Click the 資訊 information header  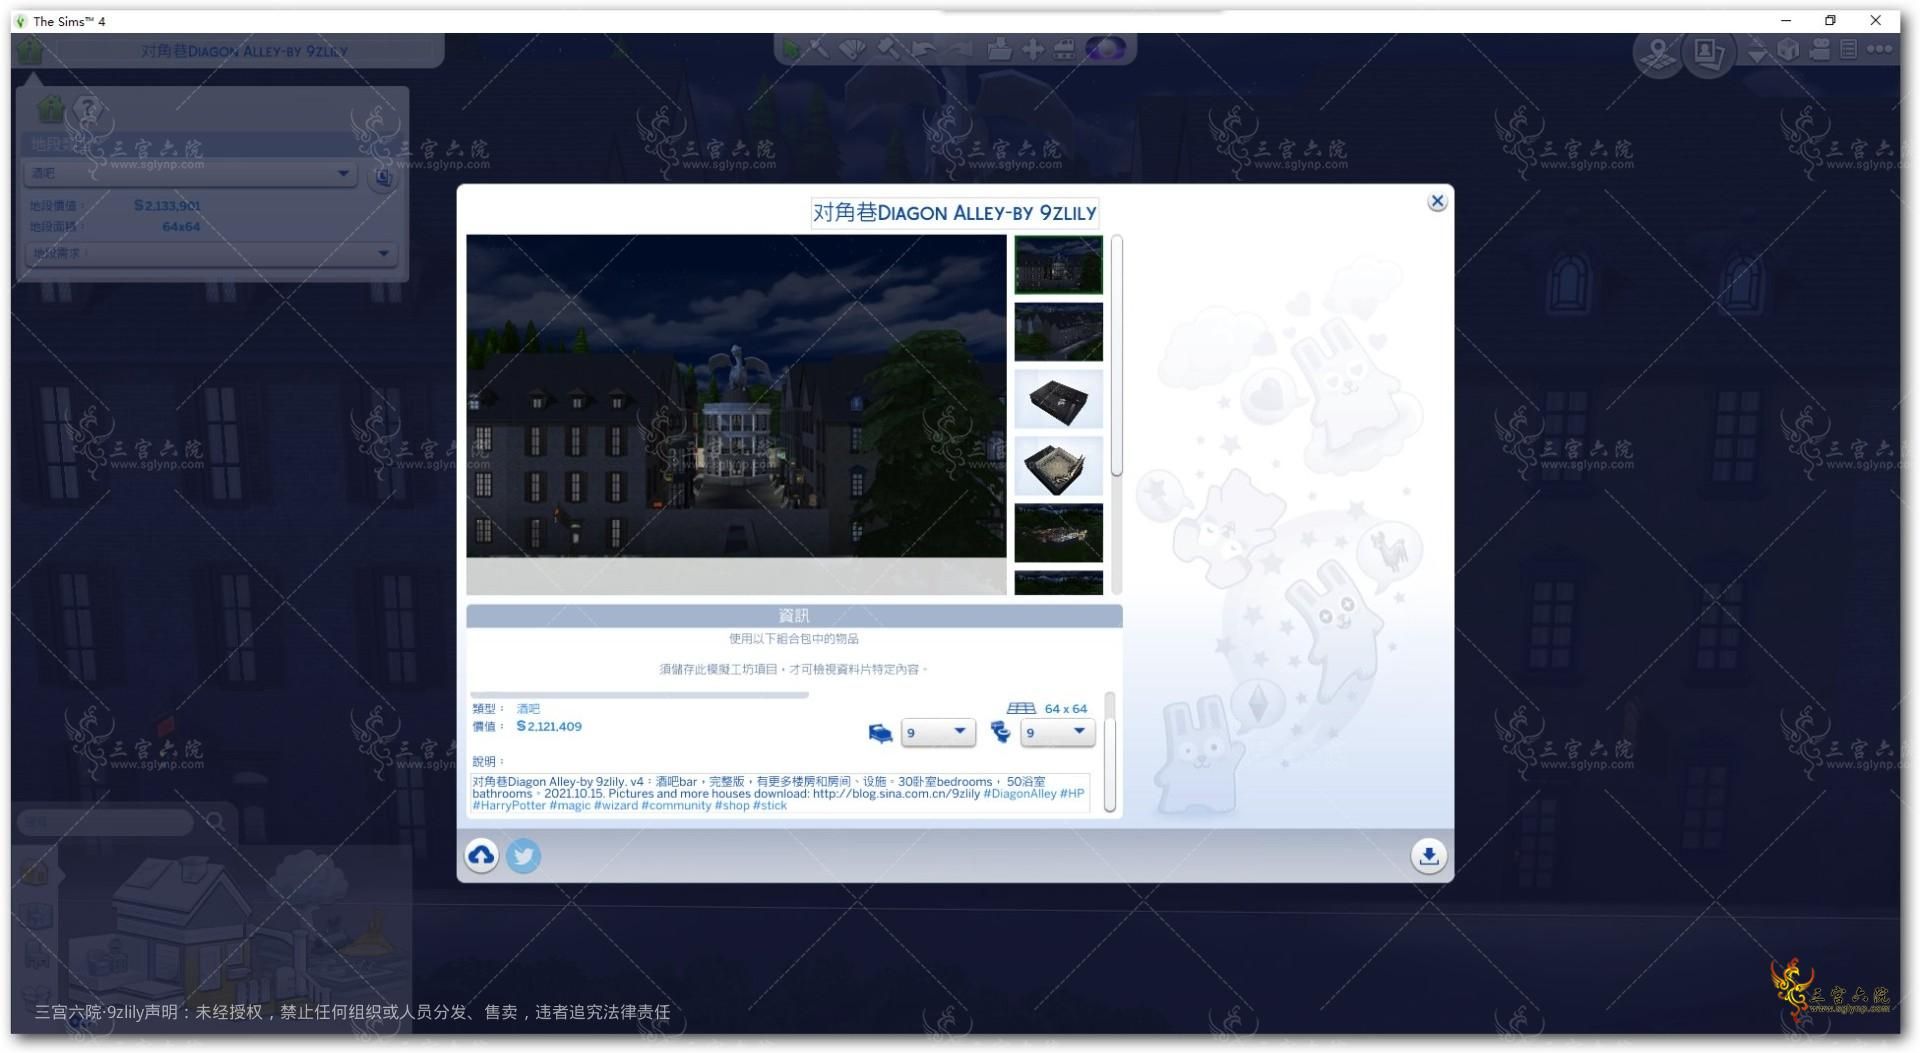tap(794, 615)
